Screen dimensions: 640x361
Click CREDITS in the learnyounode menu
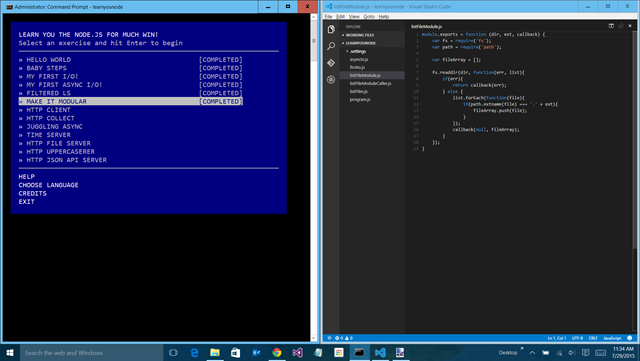coord(32,194)
